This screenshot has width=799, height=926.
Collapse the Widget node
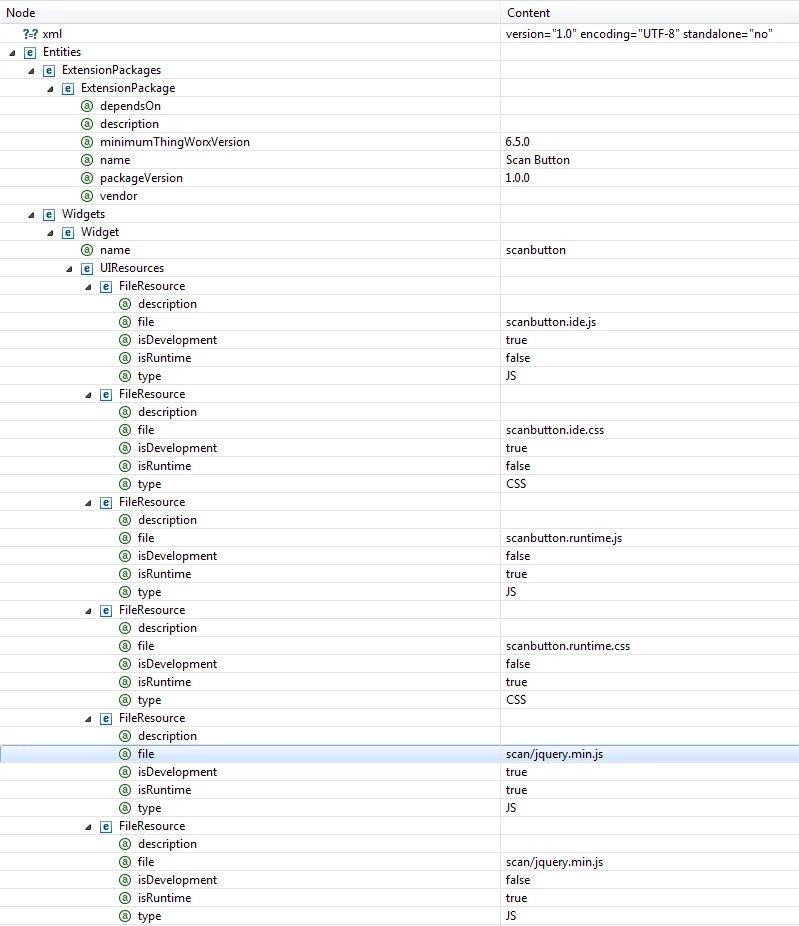tap(50, 233)
